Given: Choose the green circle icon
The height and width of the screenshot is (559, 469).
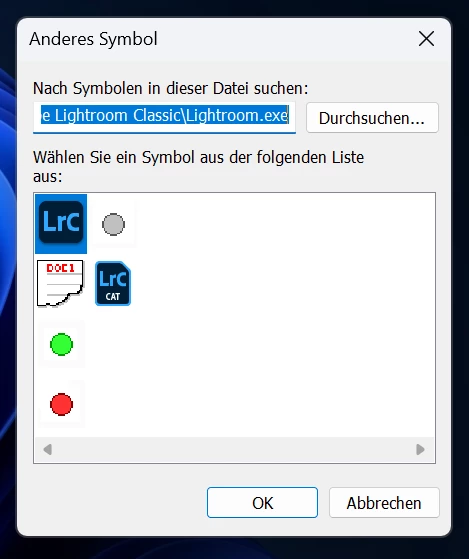Looking at the screenshot, I should (x=61, y=344).
